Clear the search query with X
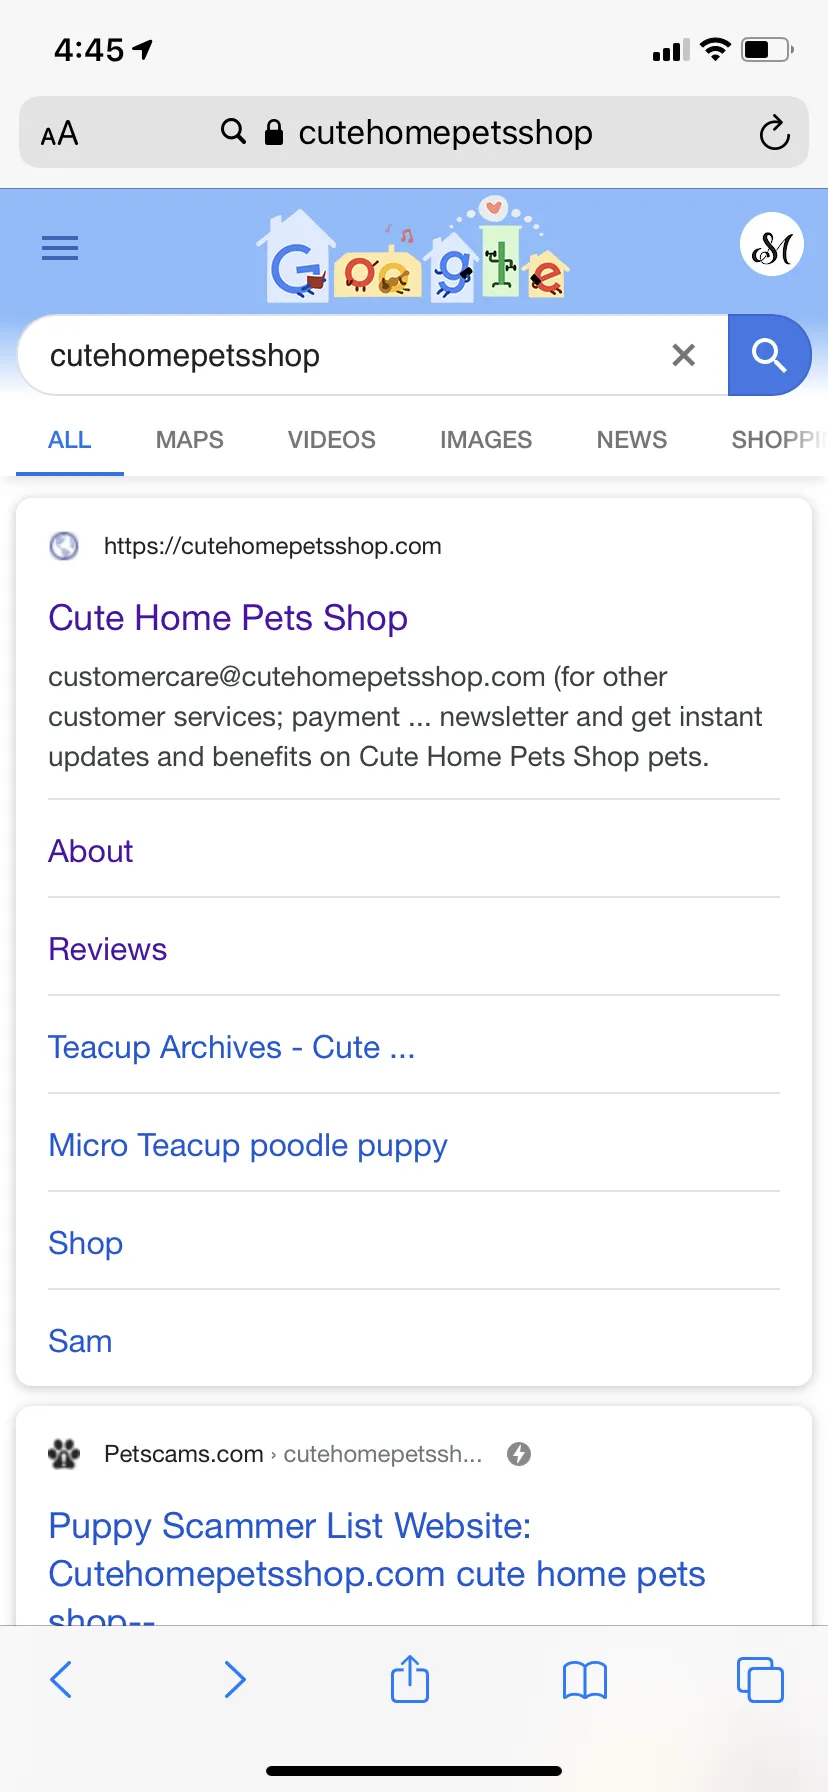828x1792 pixels. point(684,355)
